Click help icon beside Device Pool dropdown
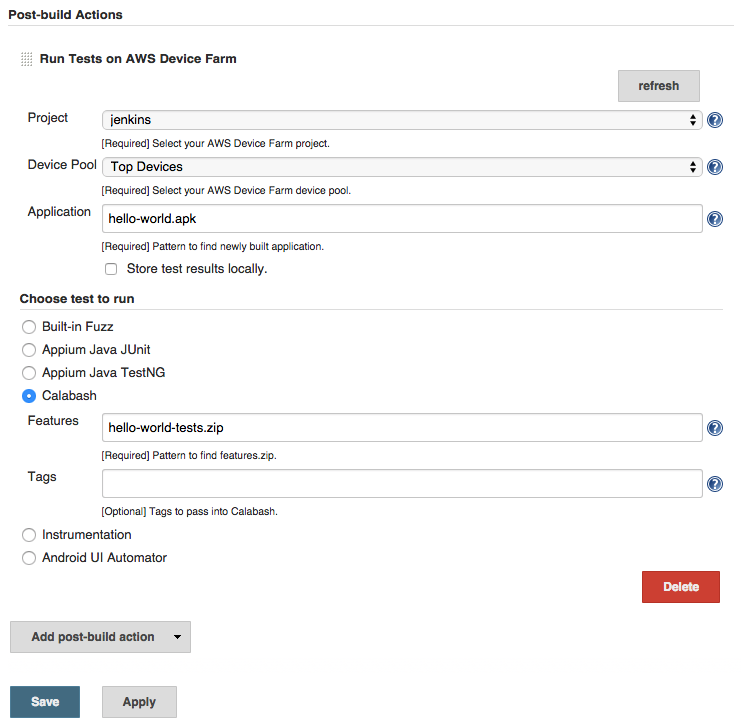 coord(715,167)
